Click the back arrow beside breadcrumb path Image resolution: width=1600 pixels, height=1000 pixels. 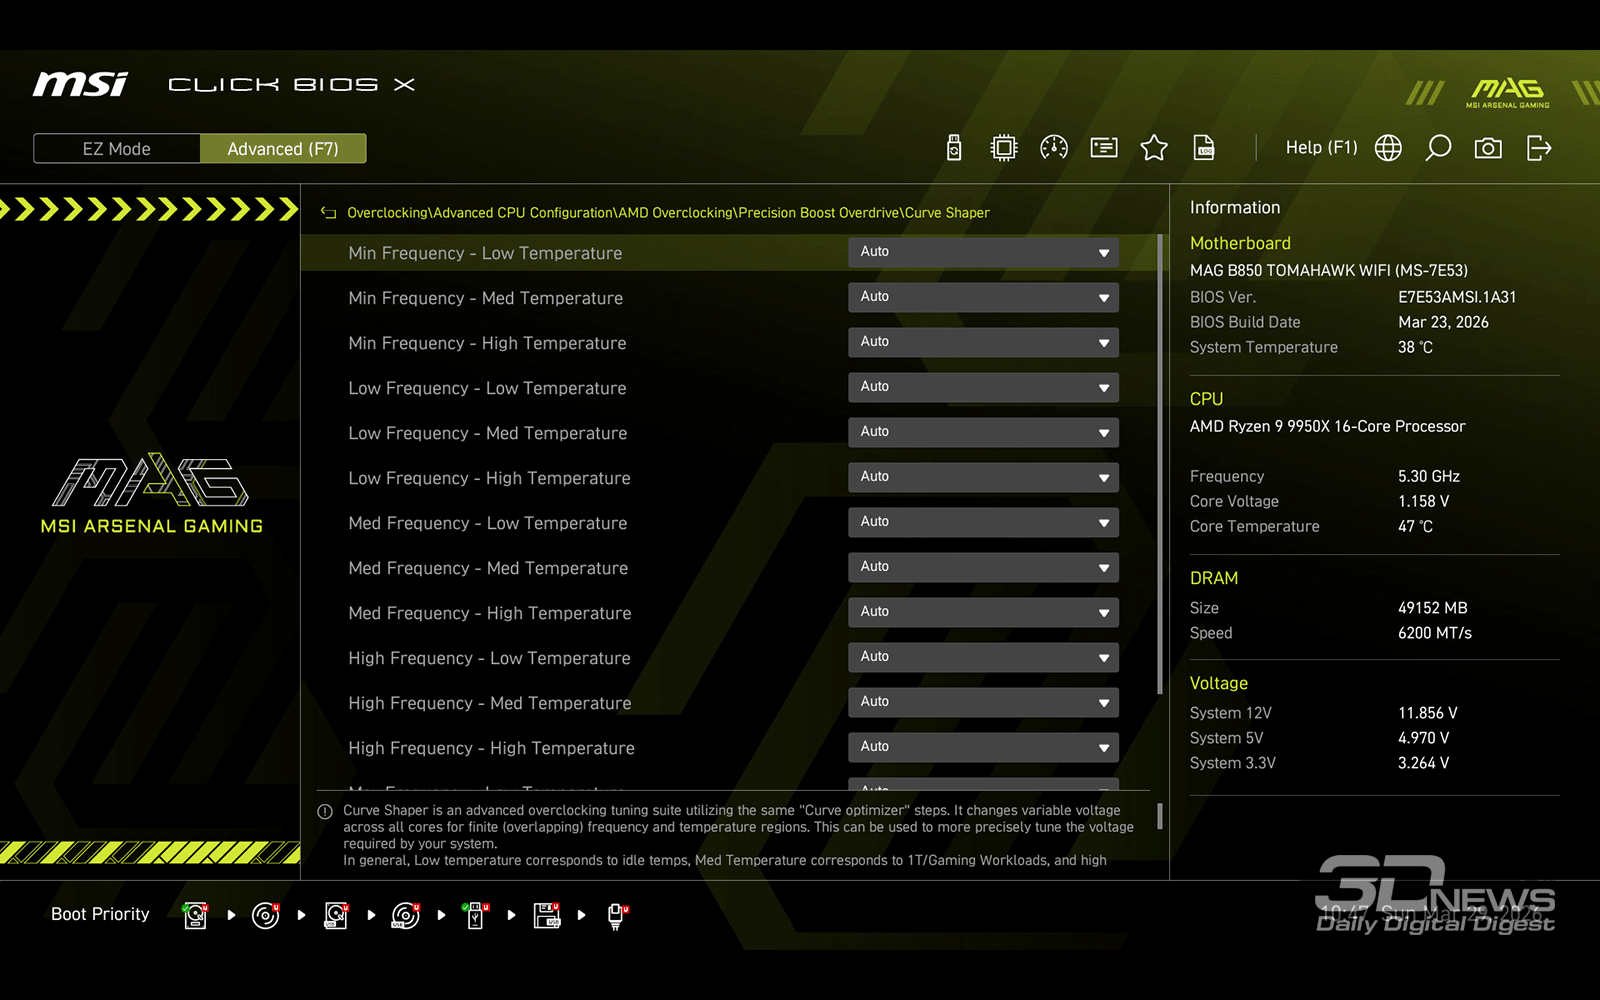pos(328,213)
